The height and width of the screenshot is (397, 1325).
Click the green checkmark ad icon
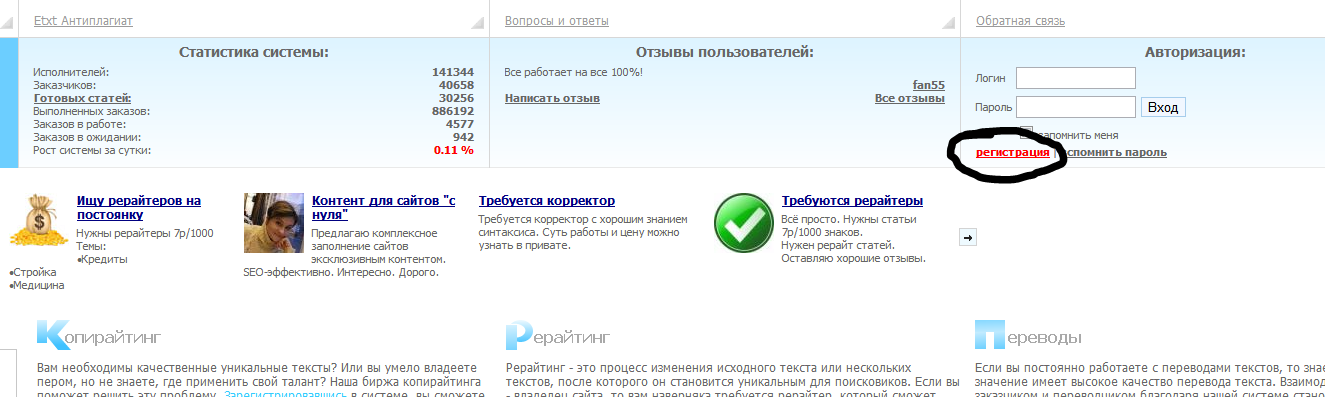click(744, 222)
